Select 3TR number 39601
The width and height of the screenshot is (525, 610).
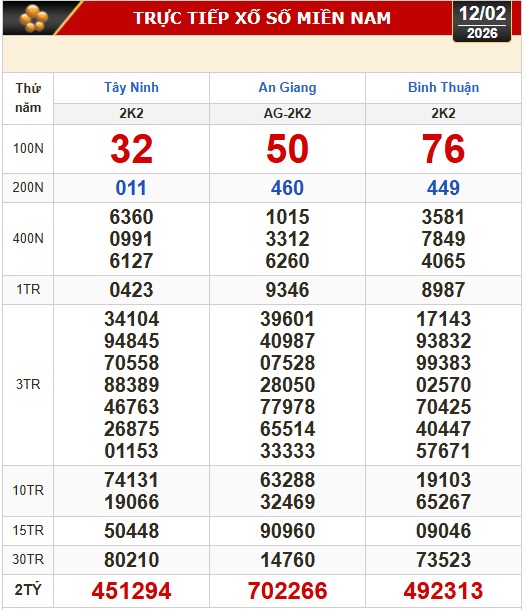point(287,319)
